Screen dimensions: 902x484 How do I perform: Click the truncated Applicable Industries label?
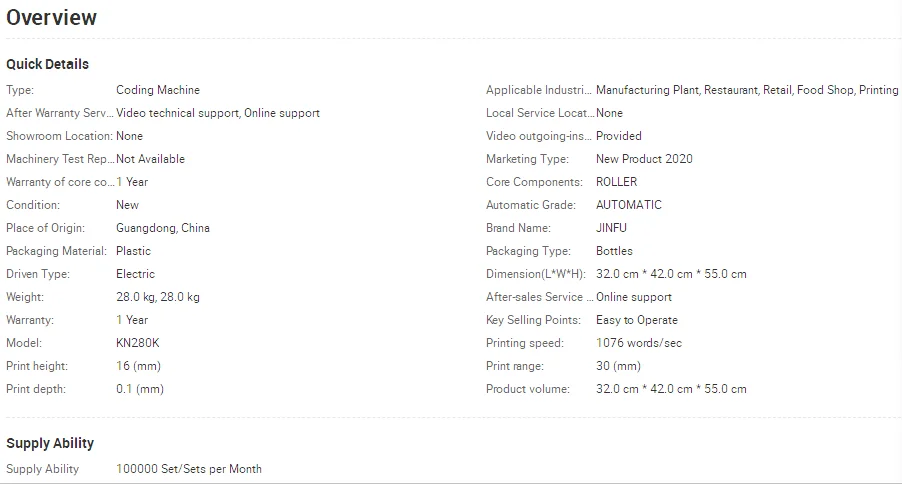click(x=539, y=90)
